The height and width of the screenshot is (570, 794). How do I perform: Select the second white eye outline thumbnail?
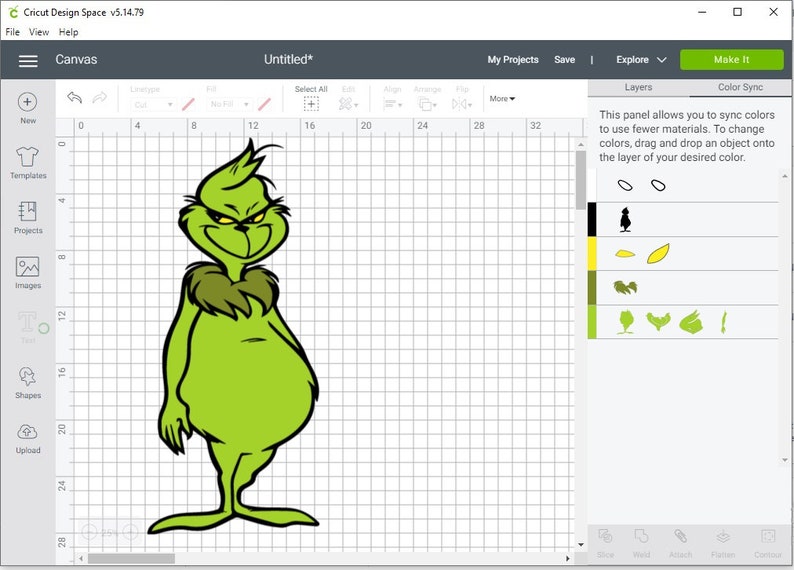coord(658,185)
